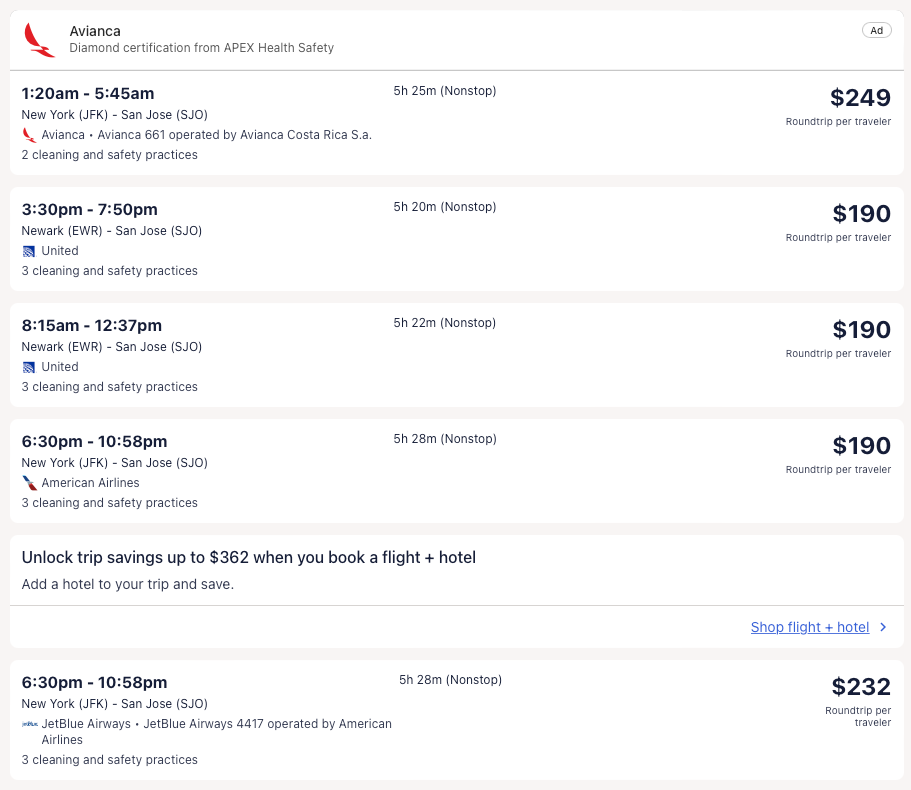This screenshot has width=911, height=790.
Task: Click Avianca's 2 cleaning and safety practices
Action: [x=109, y=155]
